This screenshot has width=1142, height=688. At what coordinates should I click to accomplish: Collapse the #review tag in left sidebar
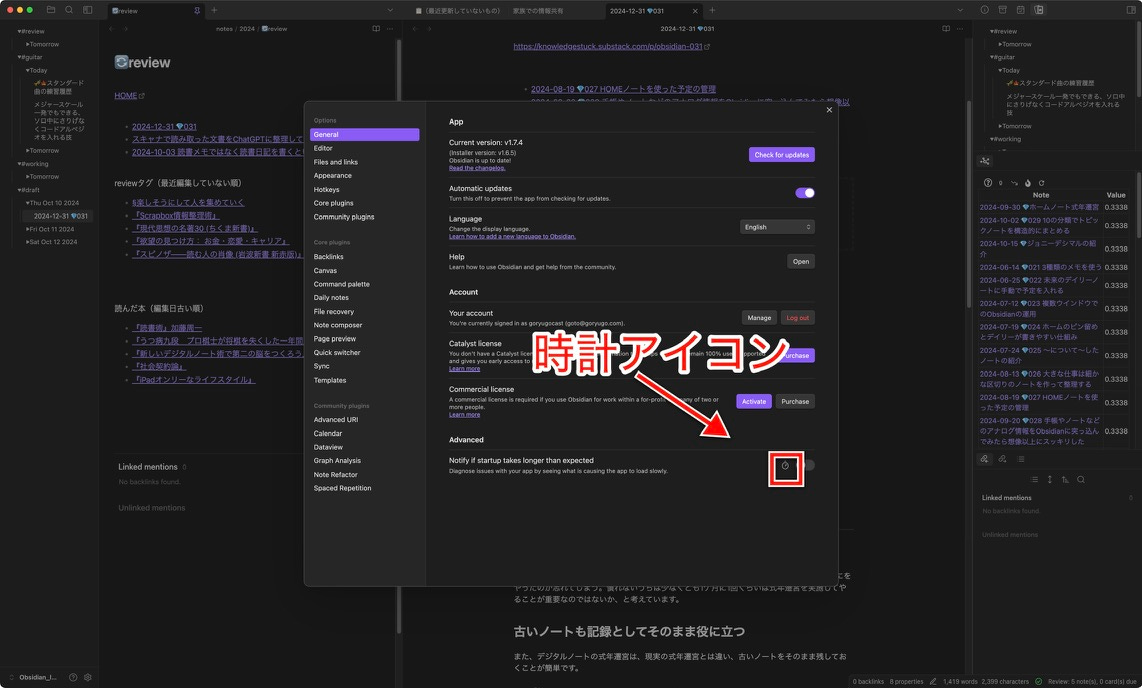[x=31, y=31]
